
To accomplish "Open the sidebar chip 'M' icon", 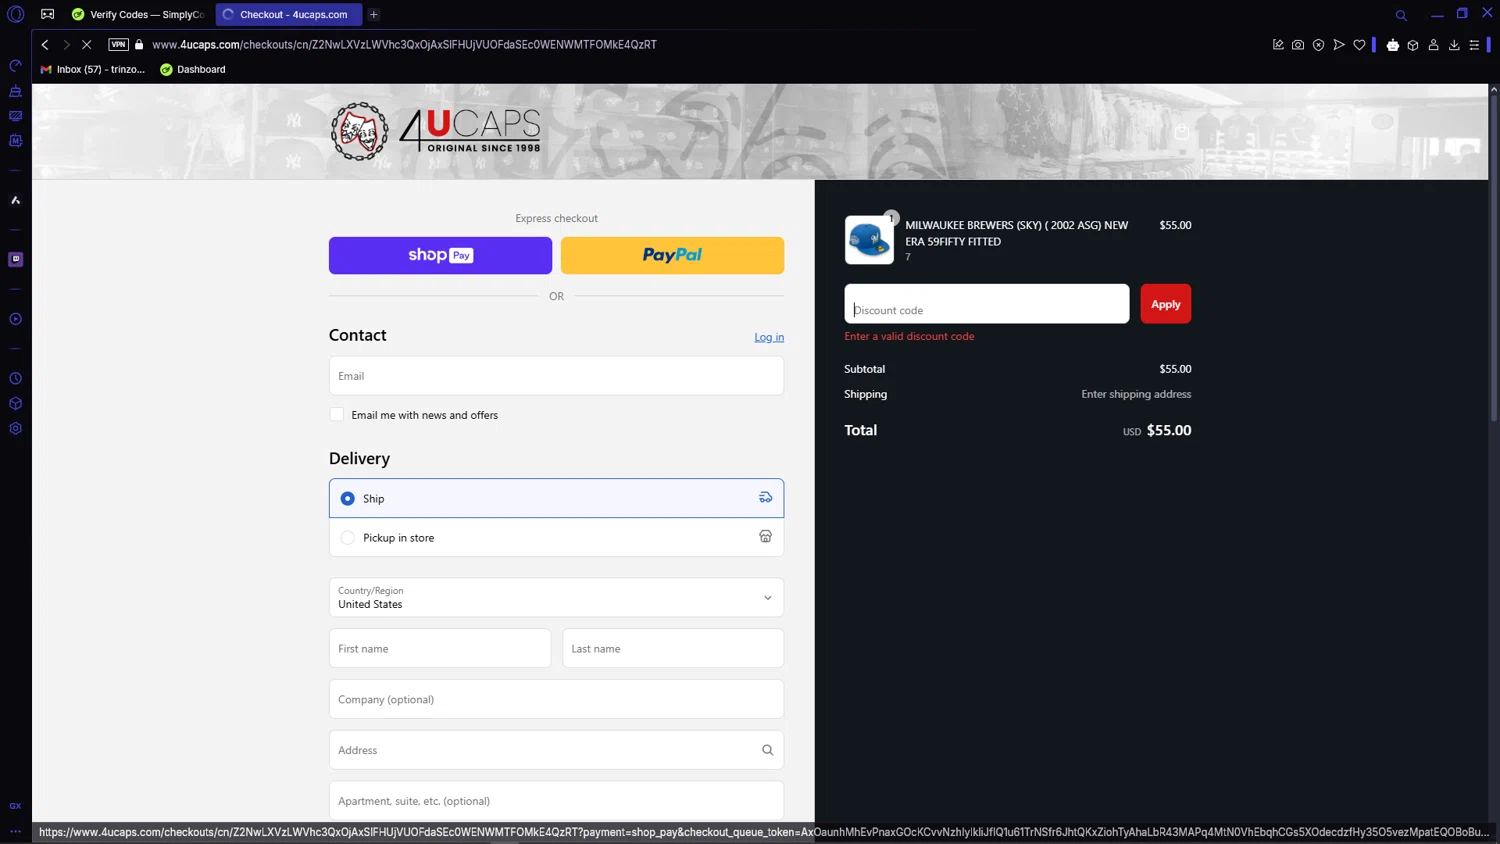I will (x=15, y=141).
